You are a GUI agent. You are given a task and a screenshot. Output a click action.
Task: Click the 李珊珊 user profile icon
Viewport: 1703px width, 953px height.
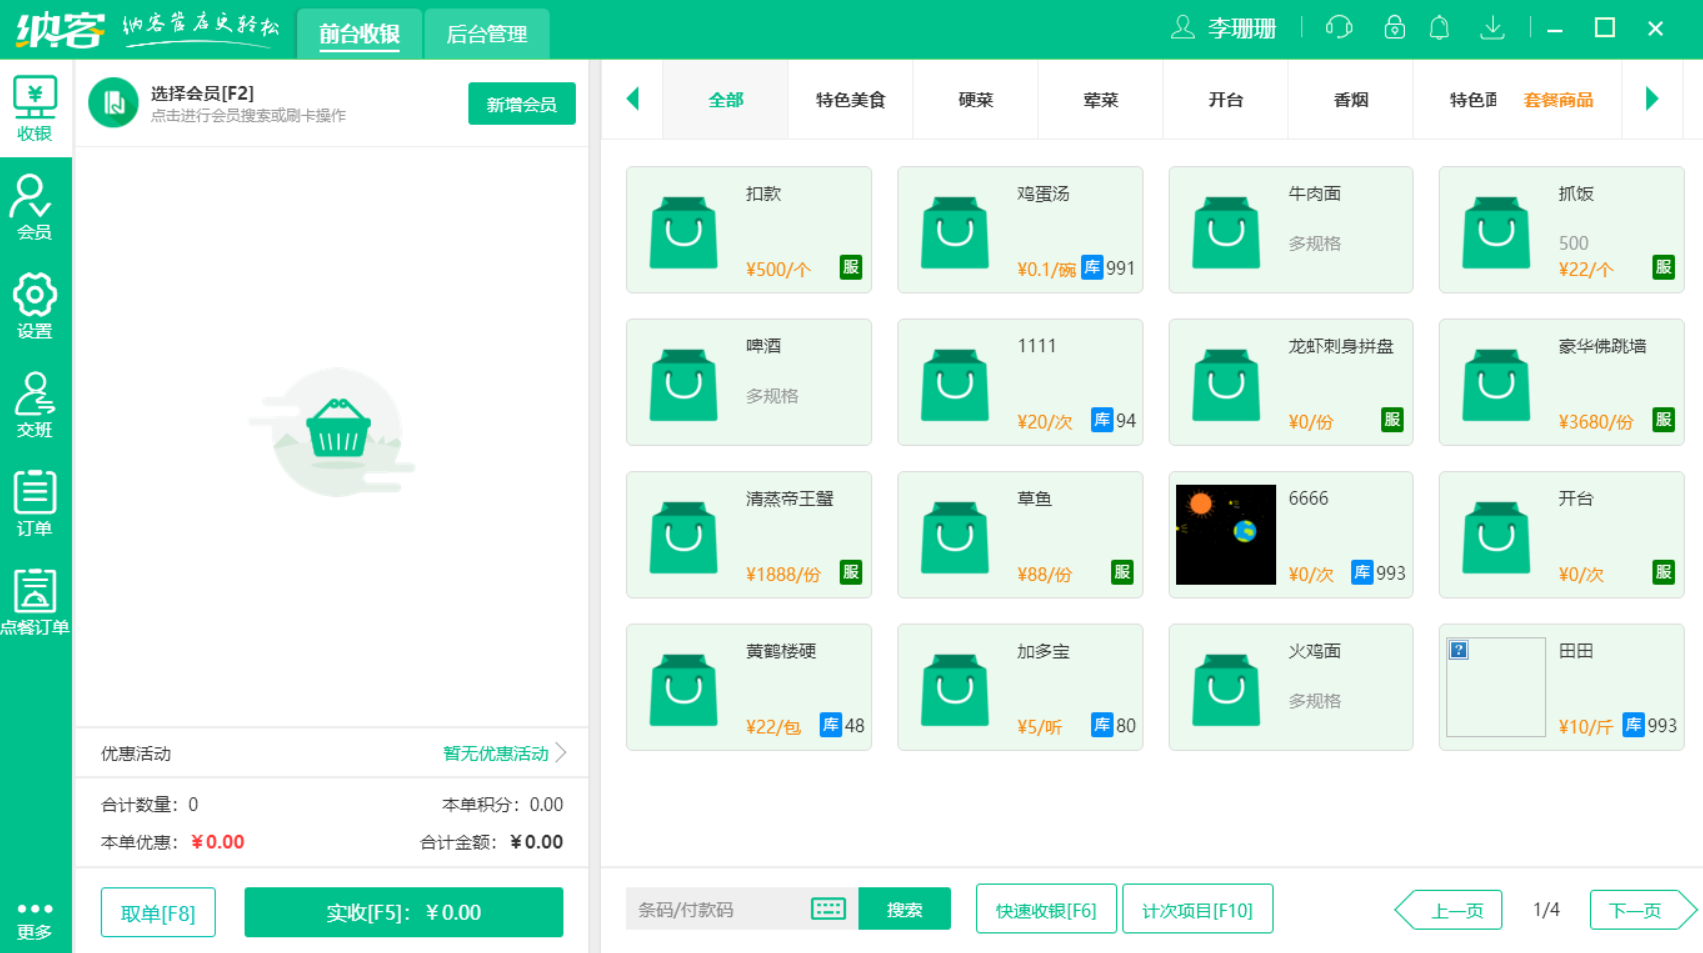tap(1183, 28)
